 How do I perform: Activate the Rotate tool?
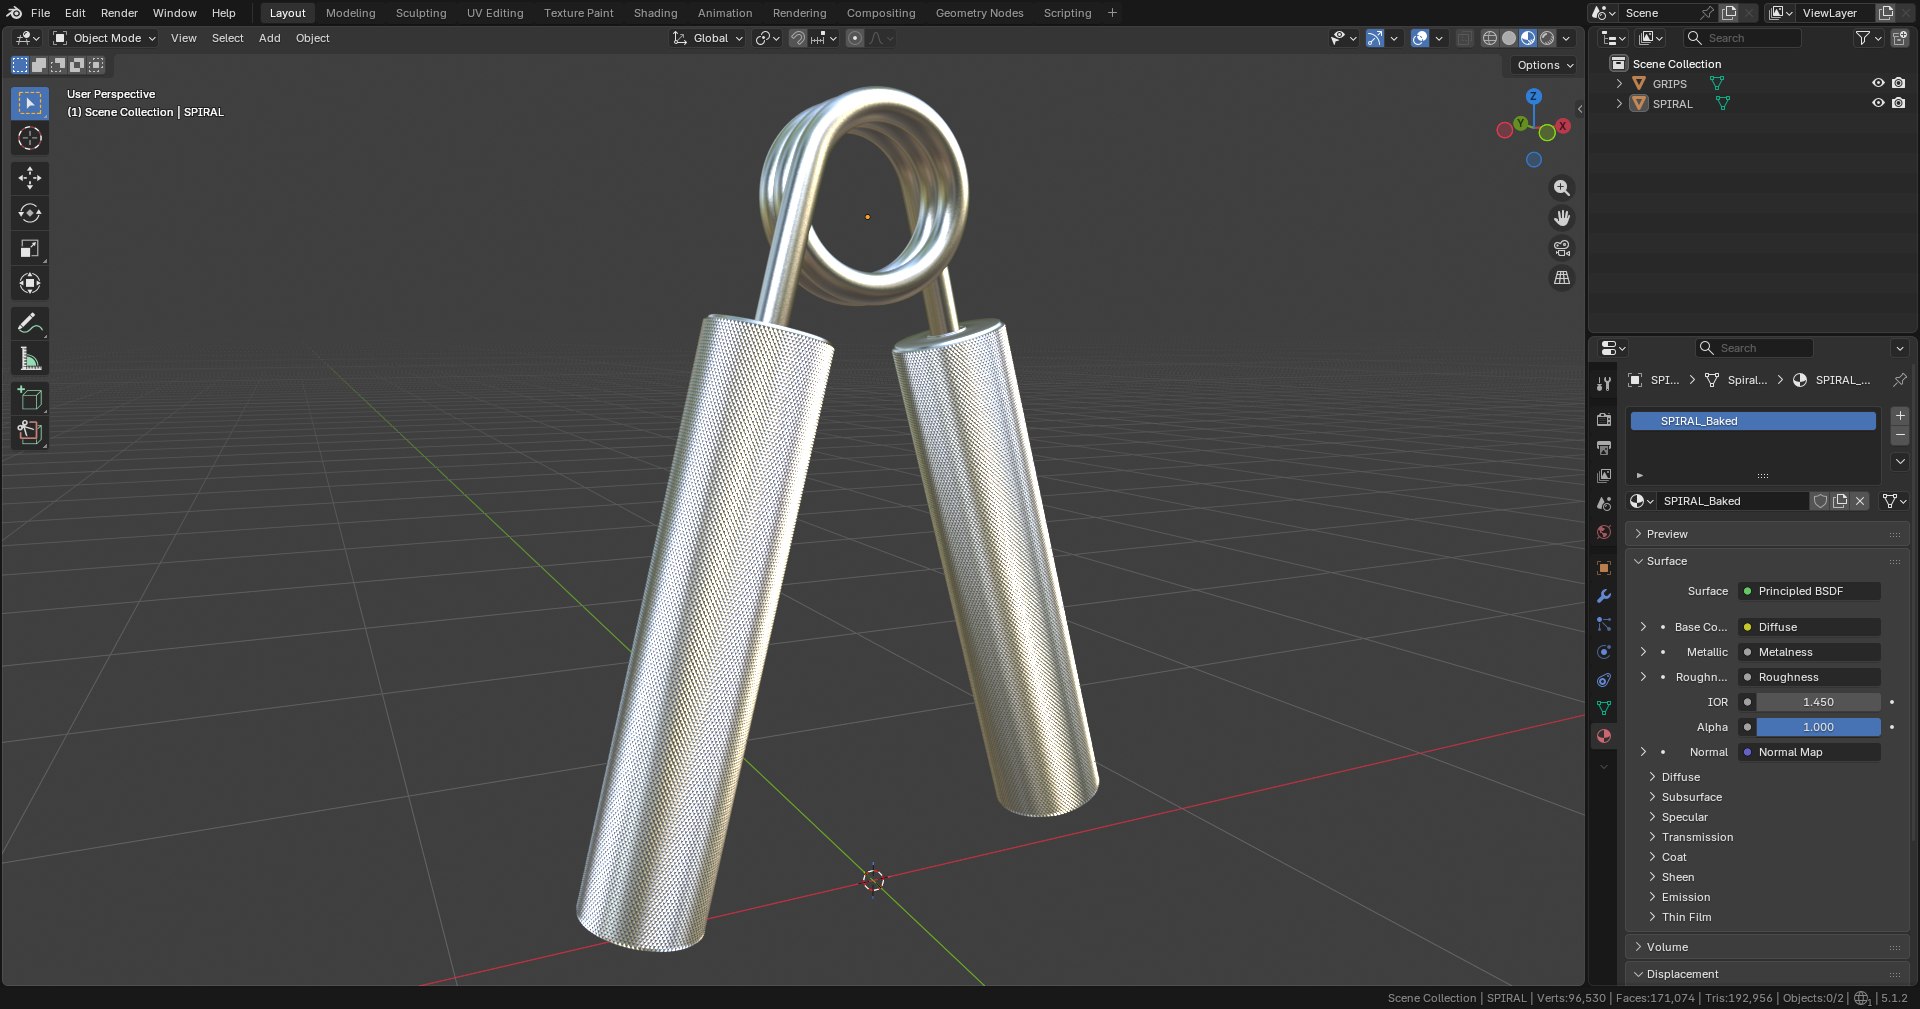30,213
